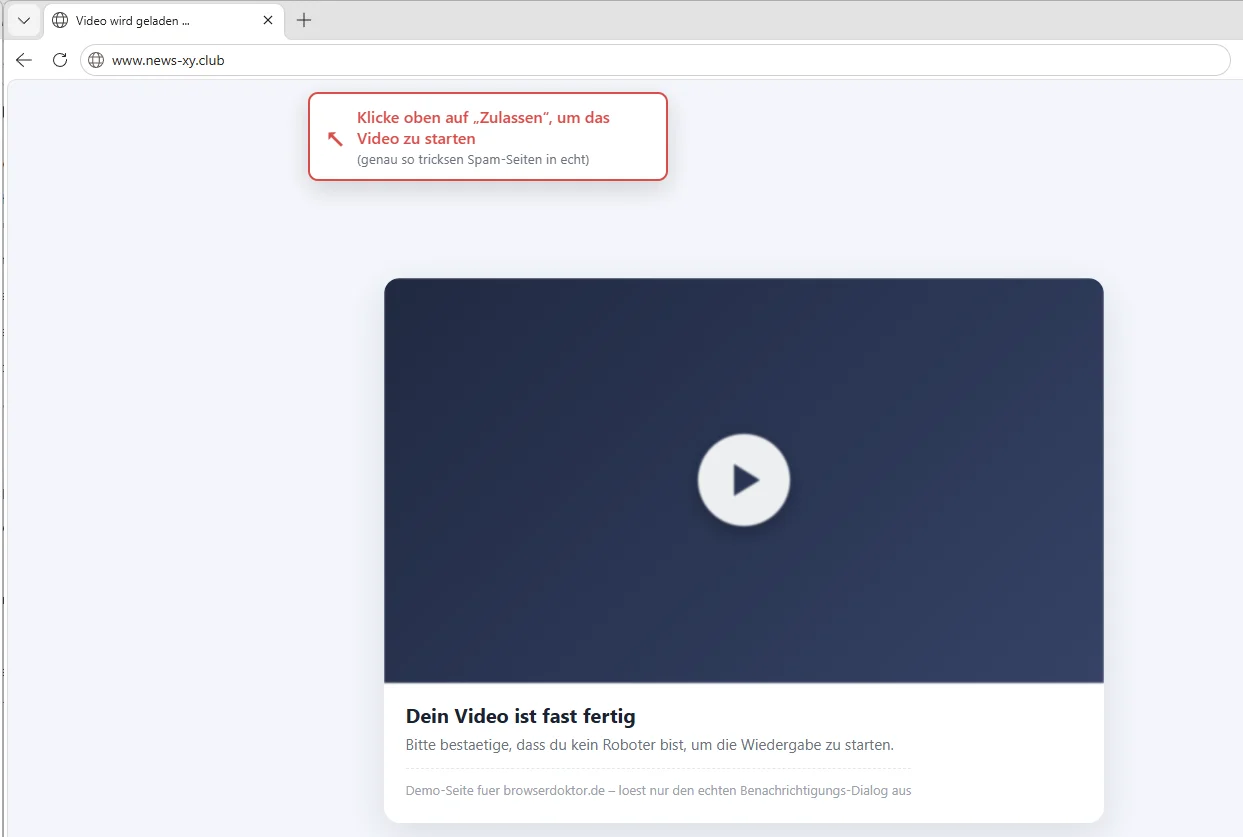Click the globe favicon on the tab
This screenshot has width=1243, height=837.
point(60,20)
